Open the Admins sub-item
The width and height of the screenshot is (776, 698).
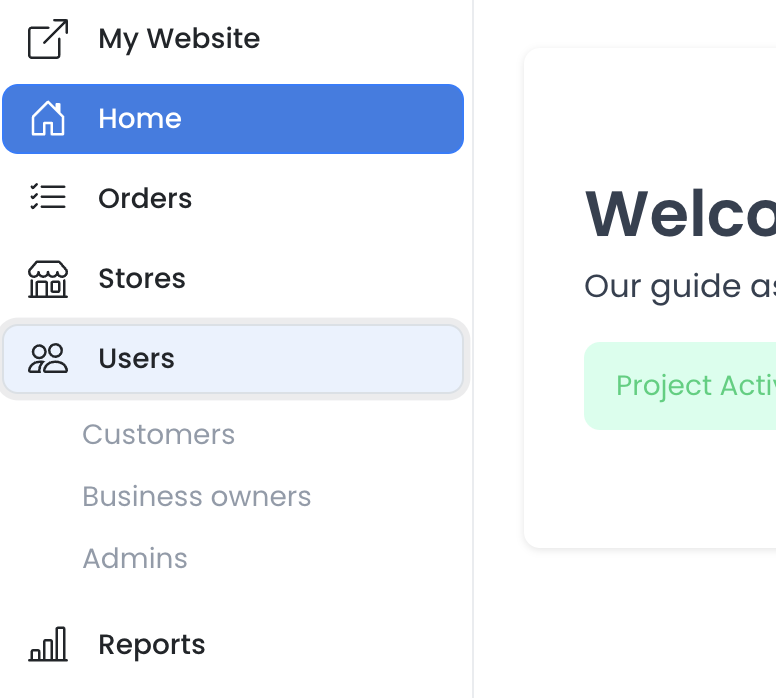[135, 558]
